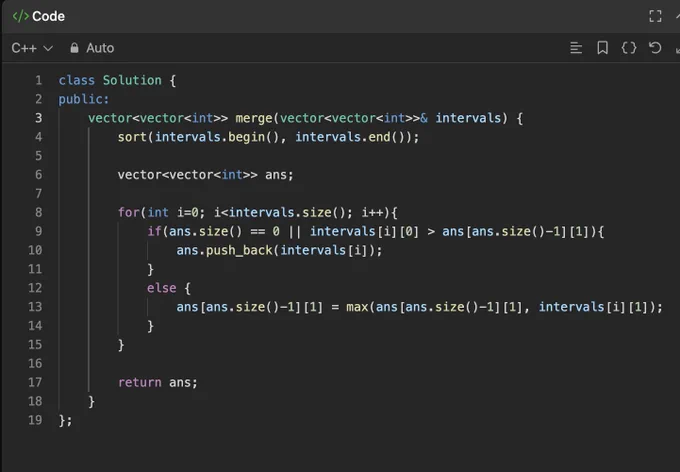Click the 'ans.push_back(intervals[i]);' statement
Image resolution: width=680 pixels, height=472 pixels.
[279, 250]
